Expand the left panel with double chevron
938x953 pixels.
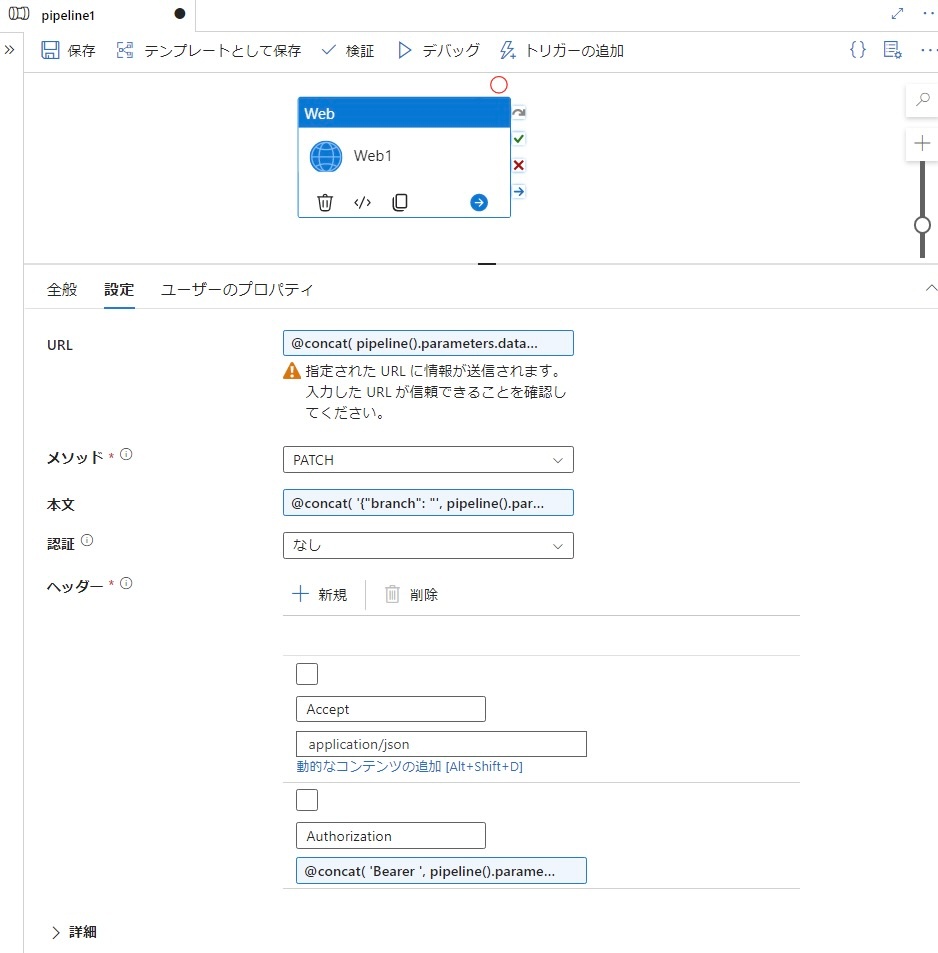pyautogui.click(x=9, y=50)
